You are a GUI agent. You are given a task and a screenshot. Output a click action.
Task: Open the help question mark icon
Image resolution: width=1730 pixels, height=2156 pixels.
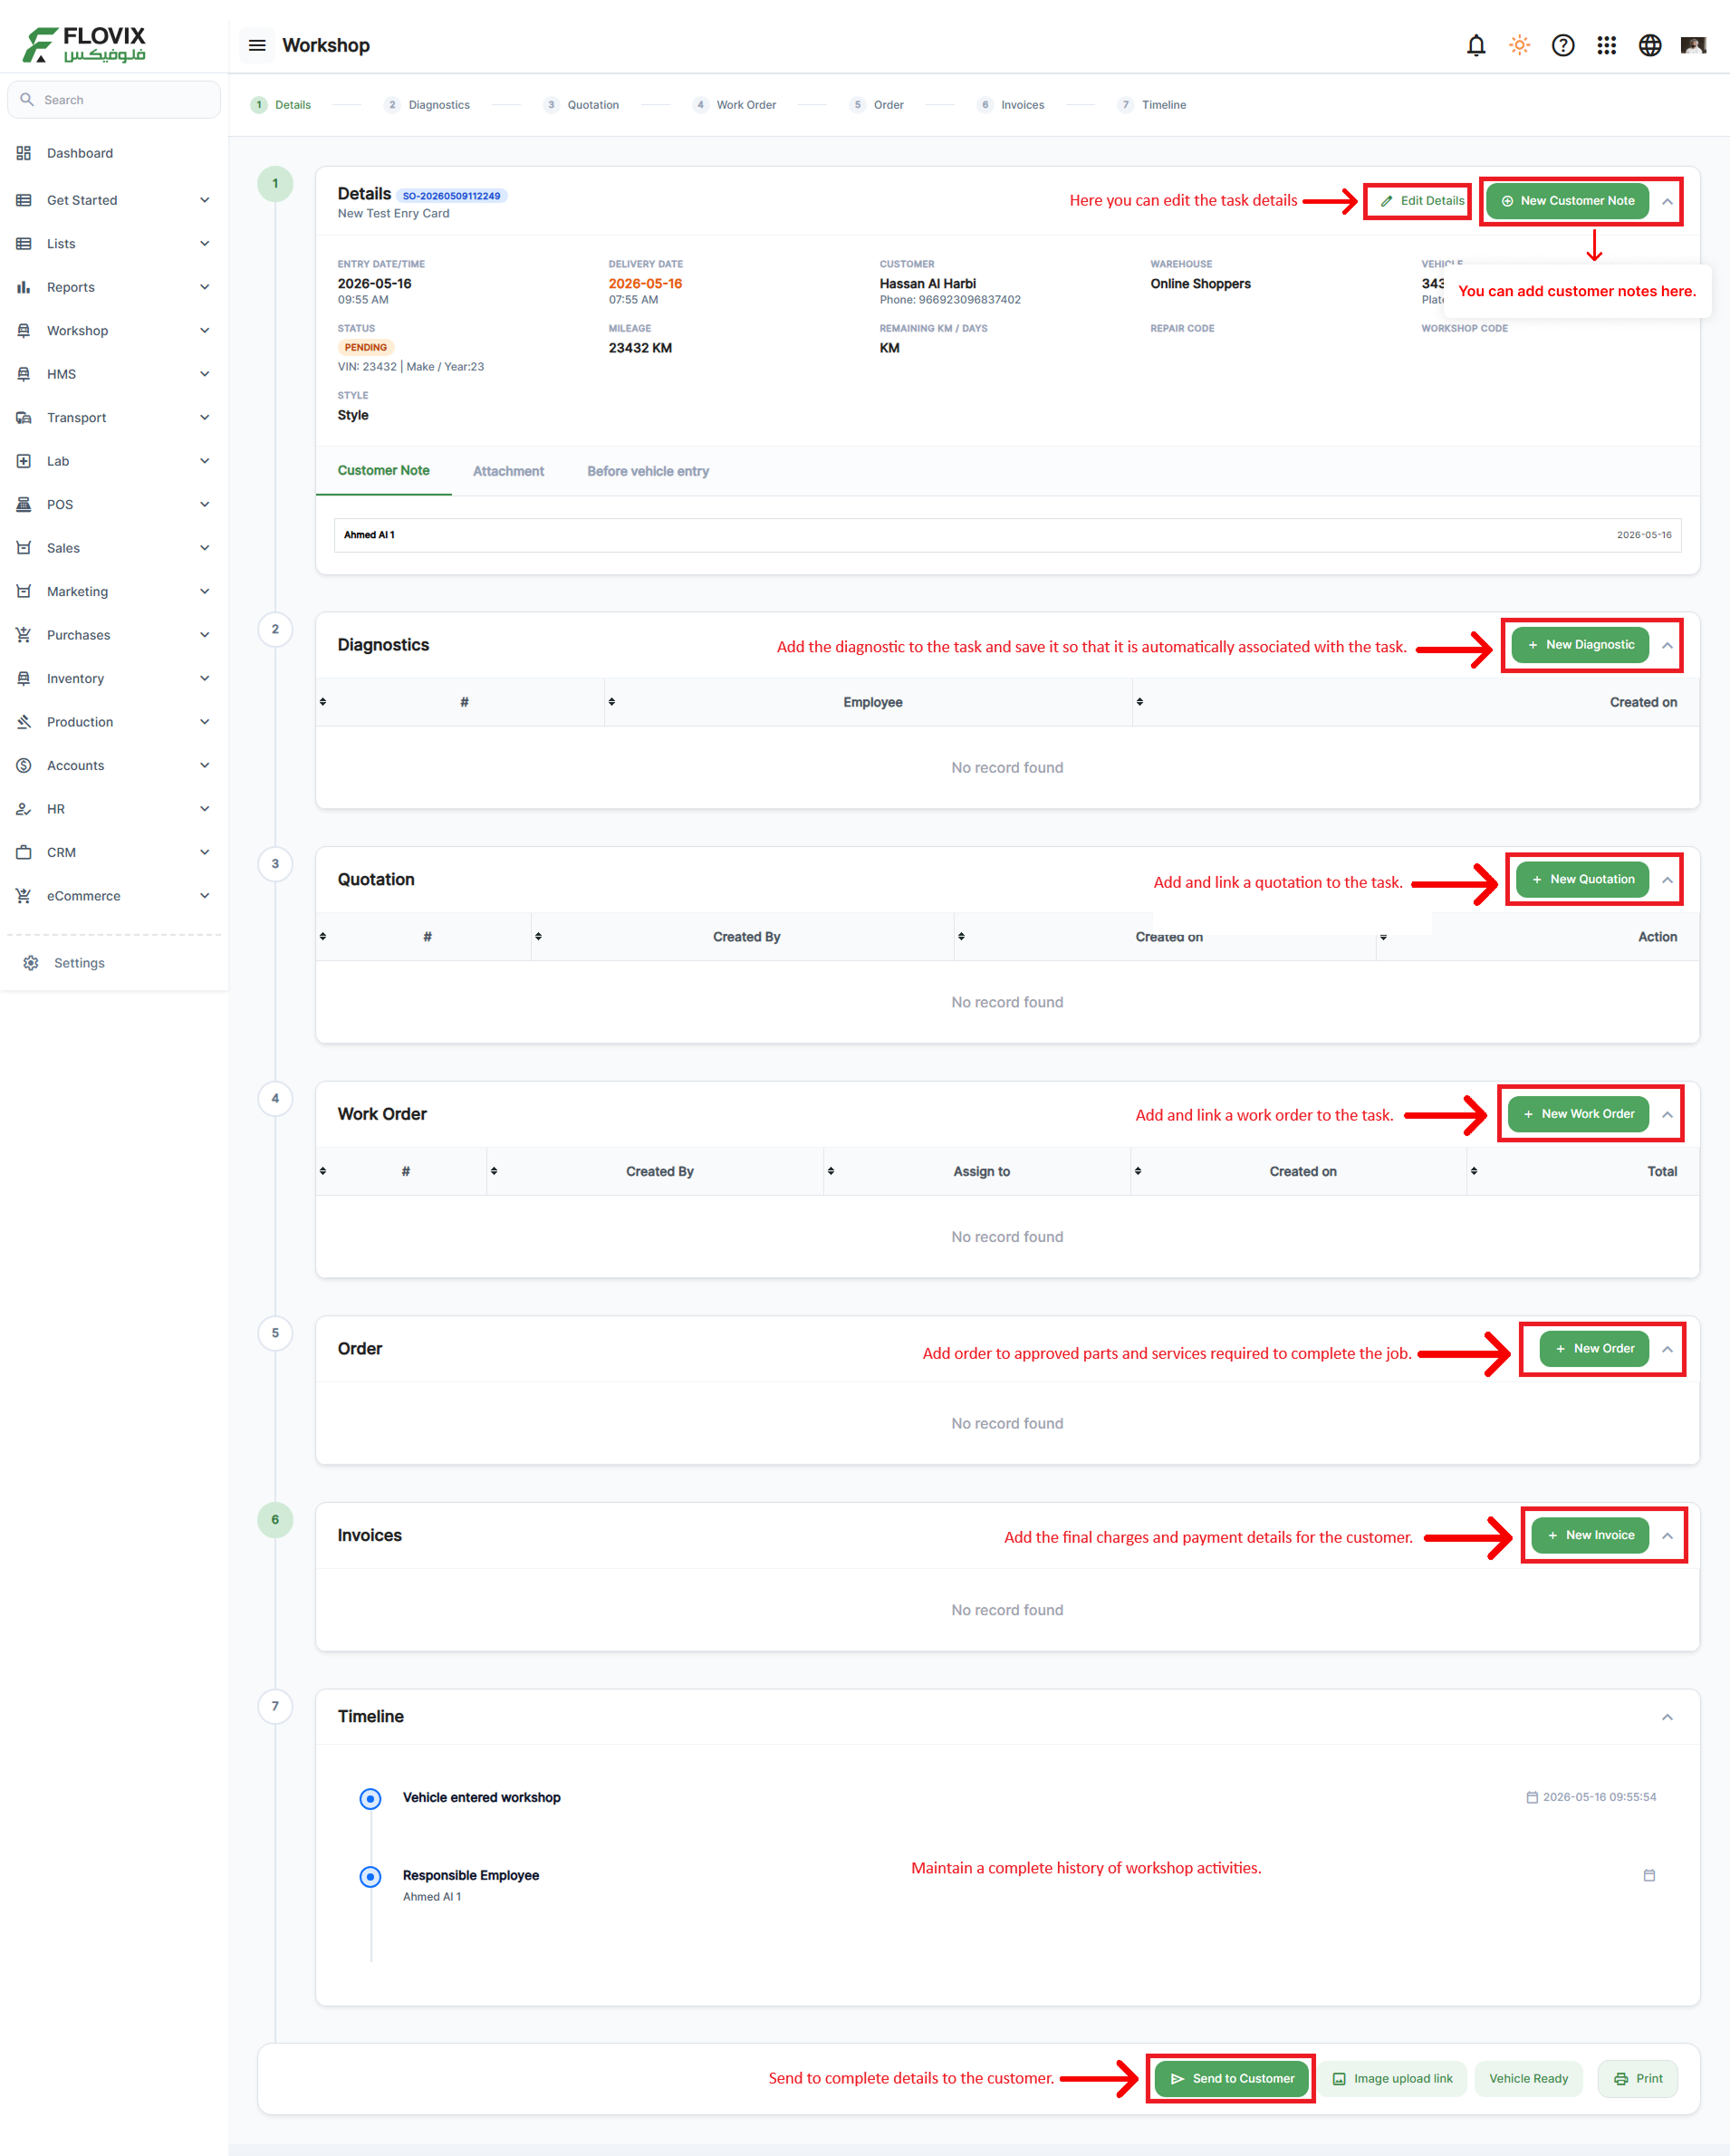[1563, 45]
